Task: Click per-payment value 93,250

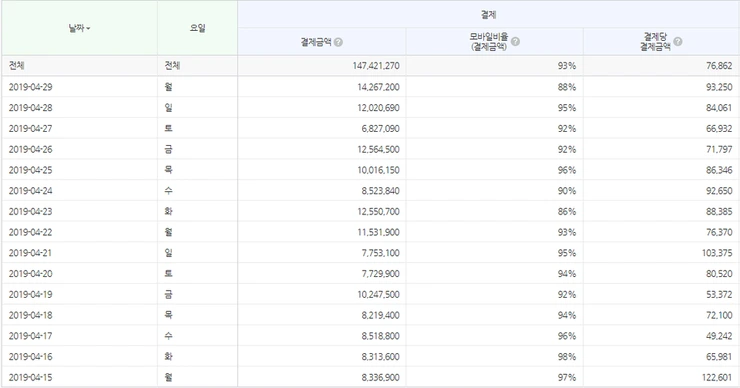Action: coord(719,87)
